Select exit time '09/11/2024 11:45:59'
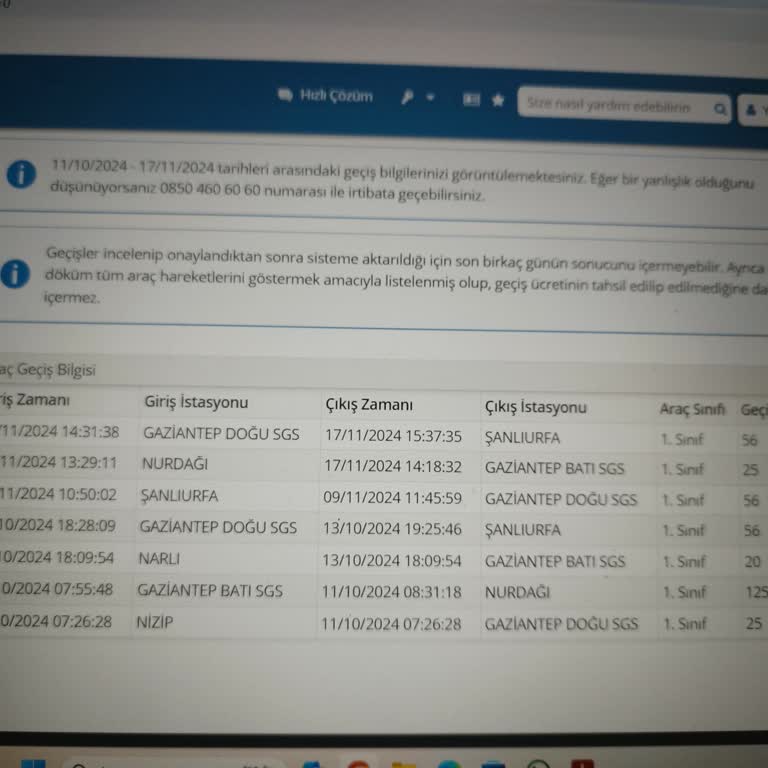 392,498
